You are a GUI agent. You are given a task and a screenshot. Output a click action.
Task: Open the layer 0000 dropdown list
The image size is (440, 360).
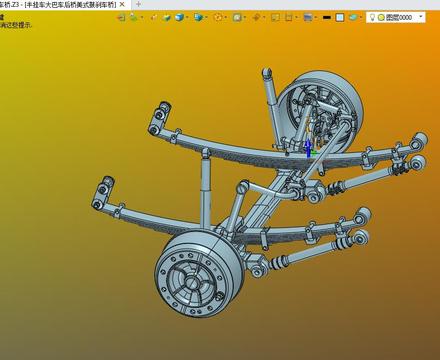point(421,17)
